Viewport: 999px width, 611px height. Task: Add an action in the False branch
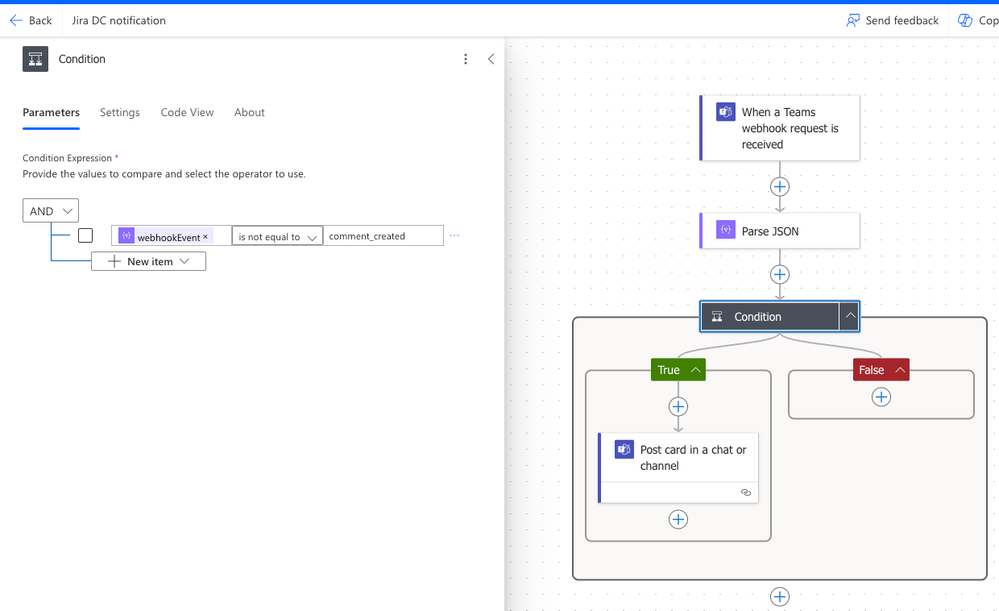coord(881,397)
